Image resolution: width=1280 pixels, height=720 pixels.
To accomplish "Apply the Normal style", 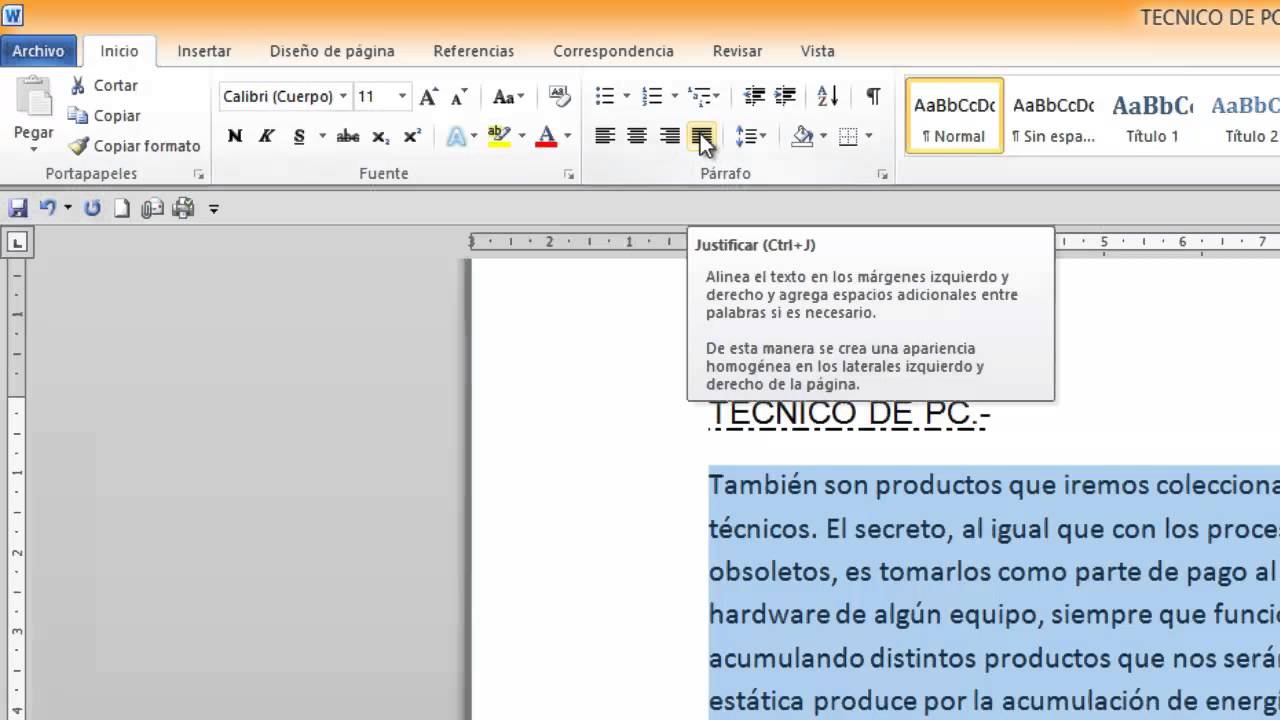I will click(954, 116).
